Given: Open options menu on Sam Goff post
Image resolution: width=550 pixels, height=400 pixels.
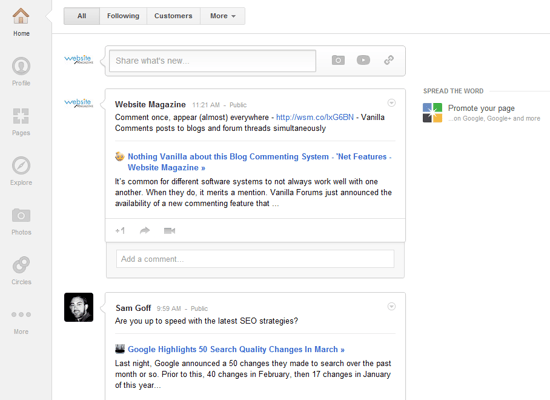Looking at the screenshot, I should [391, 306].
